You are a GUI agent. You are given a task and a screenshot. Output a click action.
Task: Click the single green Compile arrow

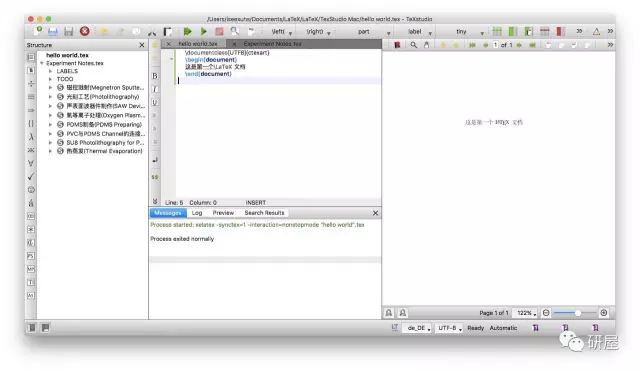coord(203,31)
